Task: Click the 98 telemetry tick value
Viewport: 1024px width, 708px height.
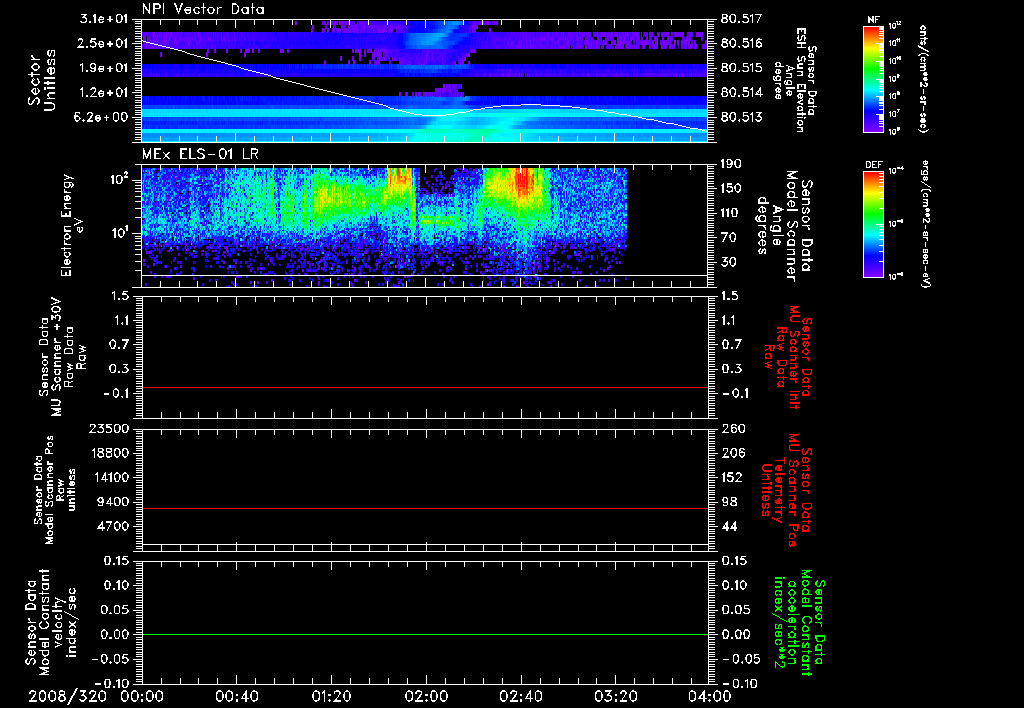Action: 729,502
